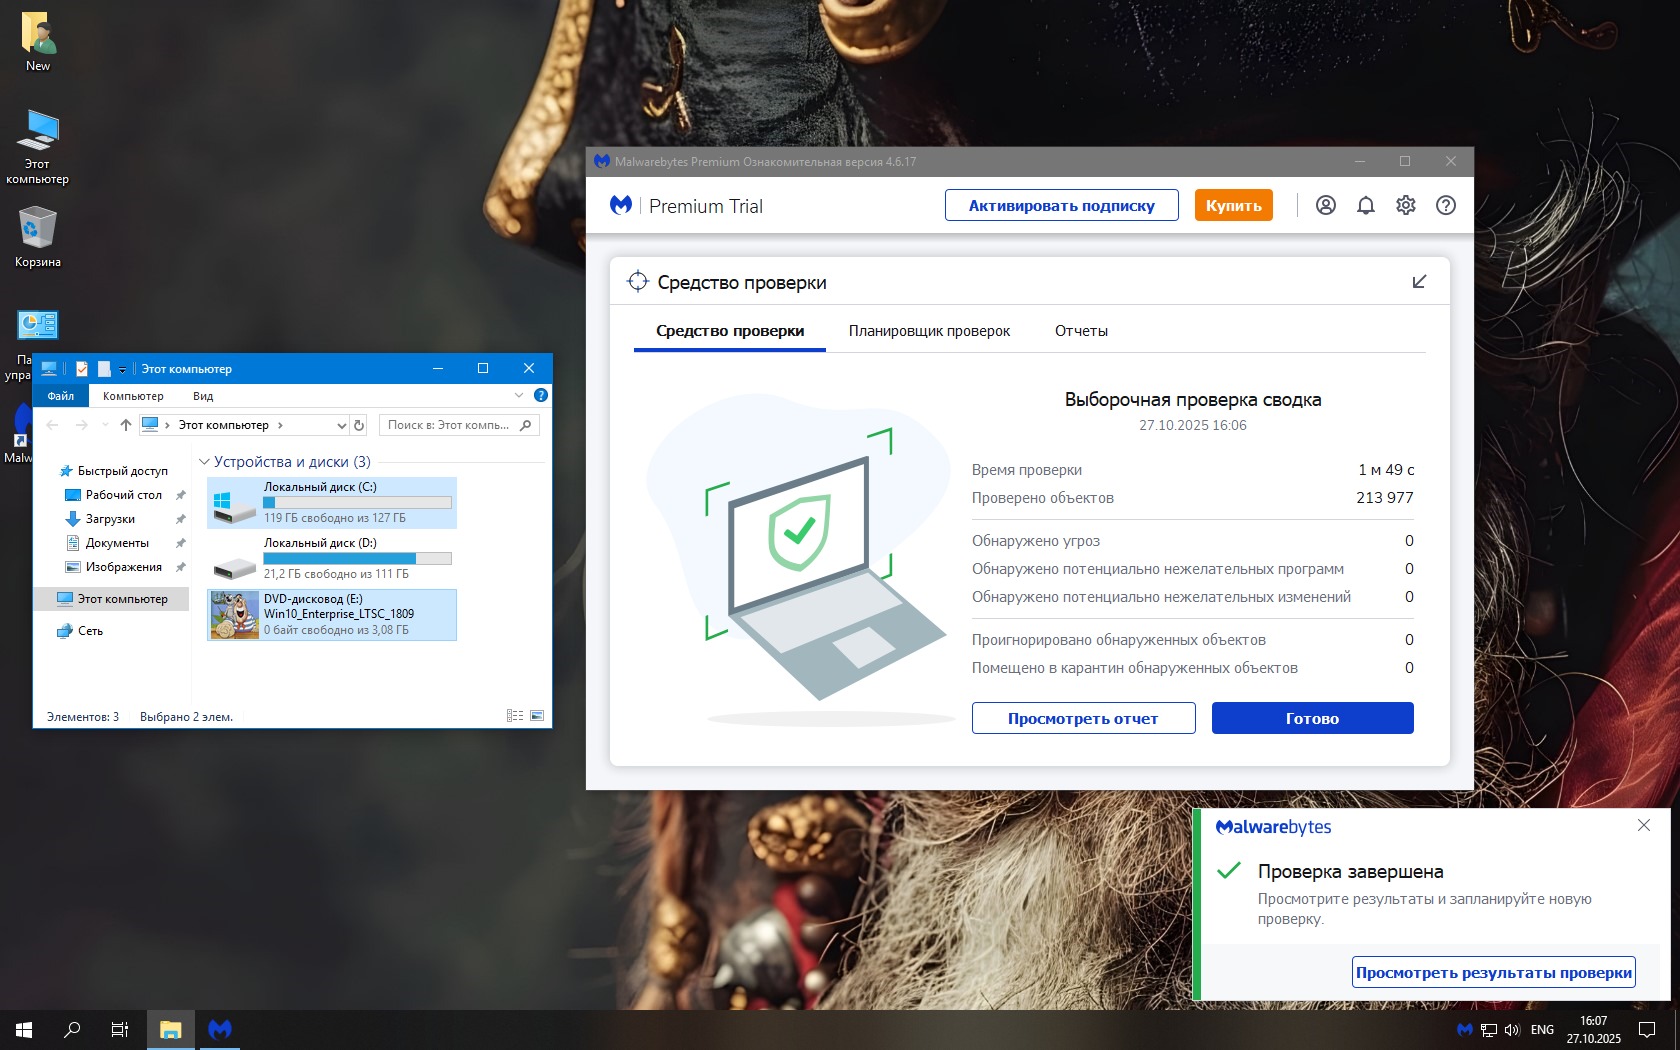Click the Explorer refresh icon

click(x=359, y=425)
